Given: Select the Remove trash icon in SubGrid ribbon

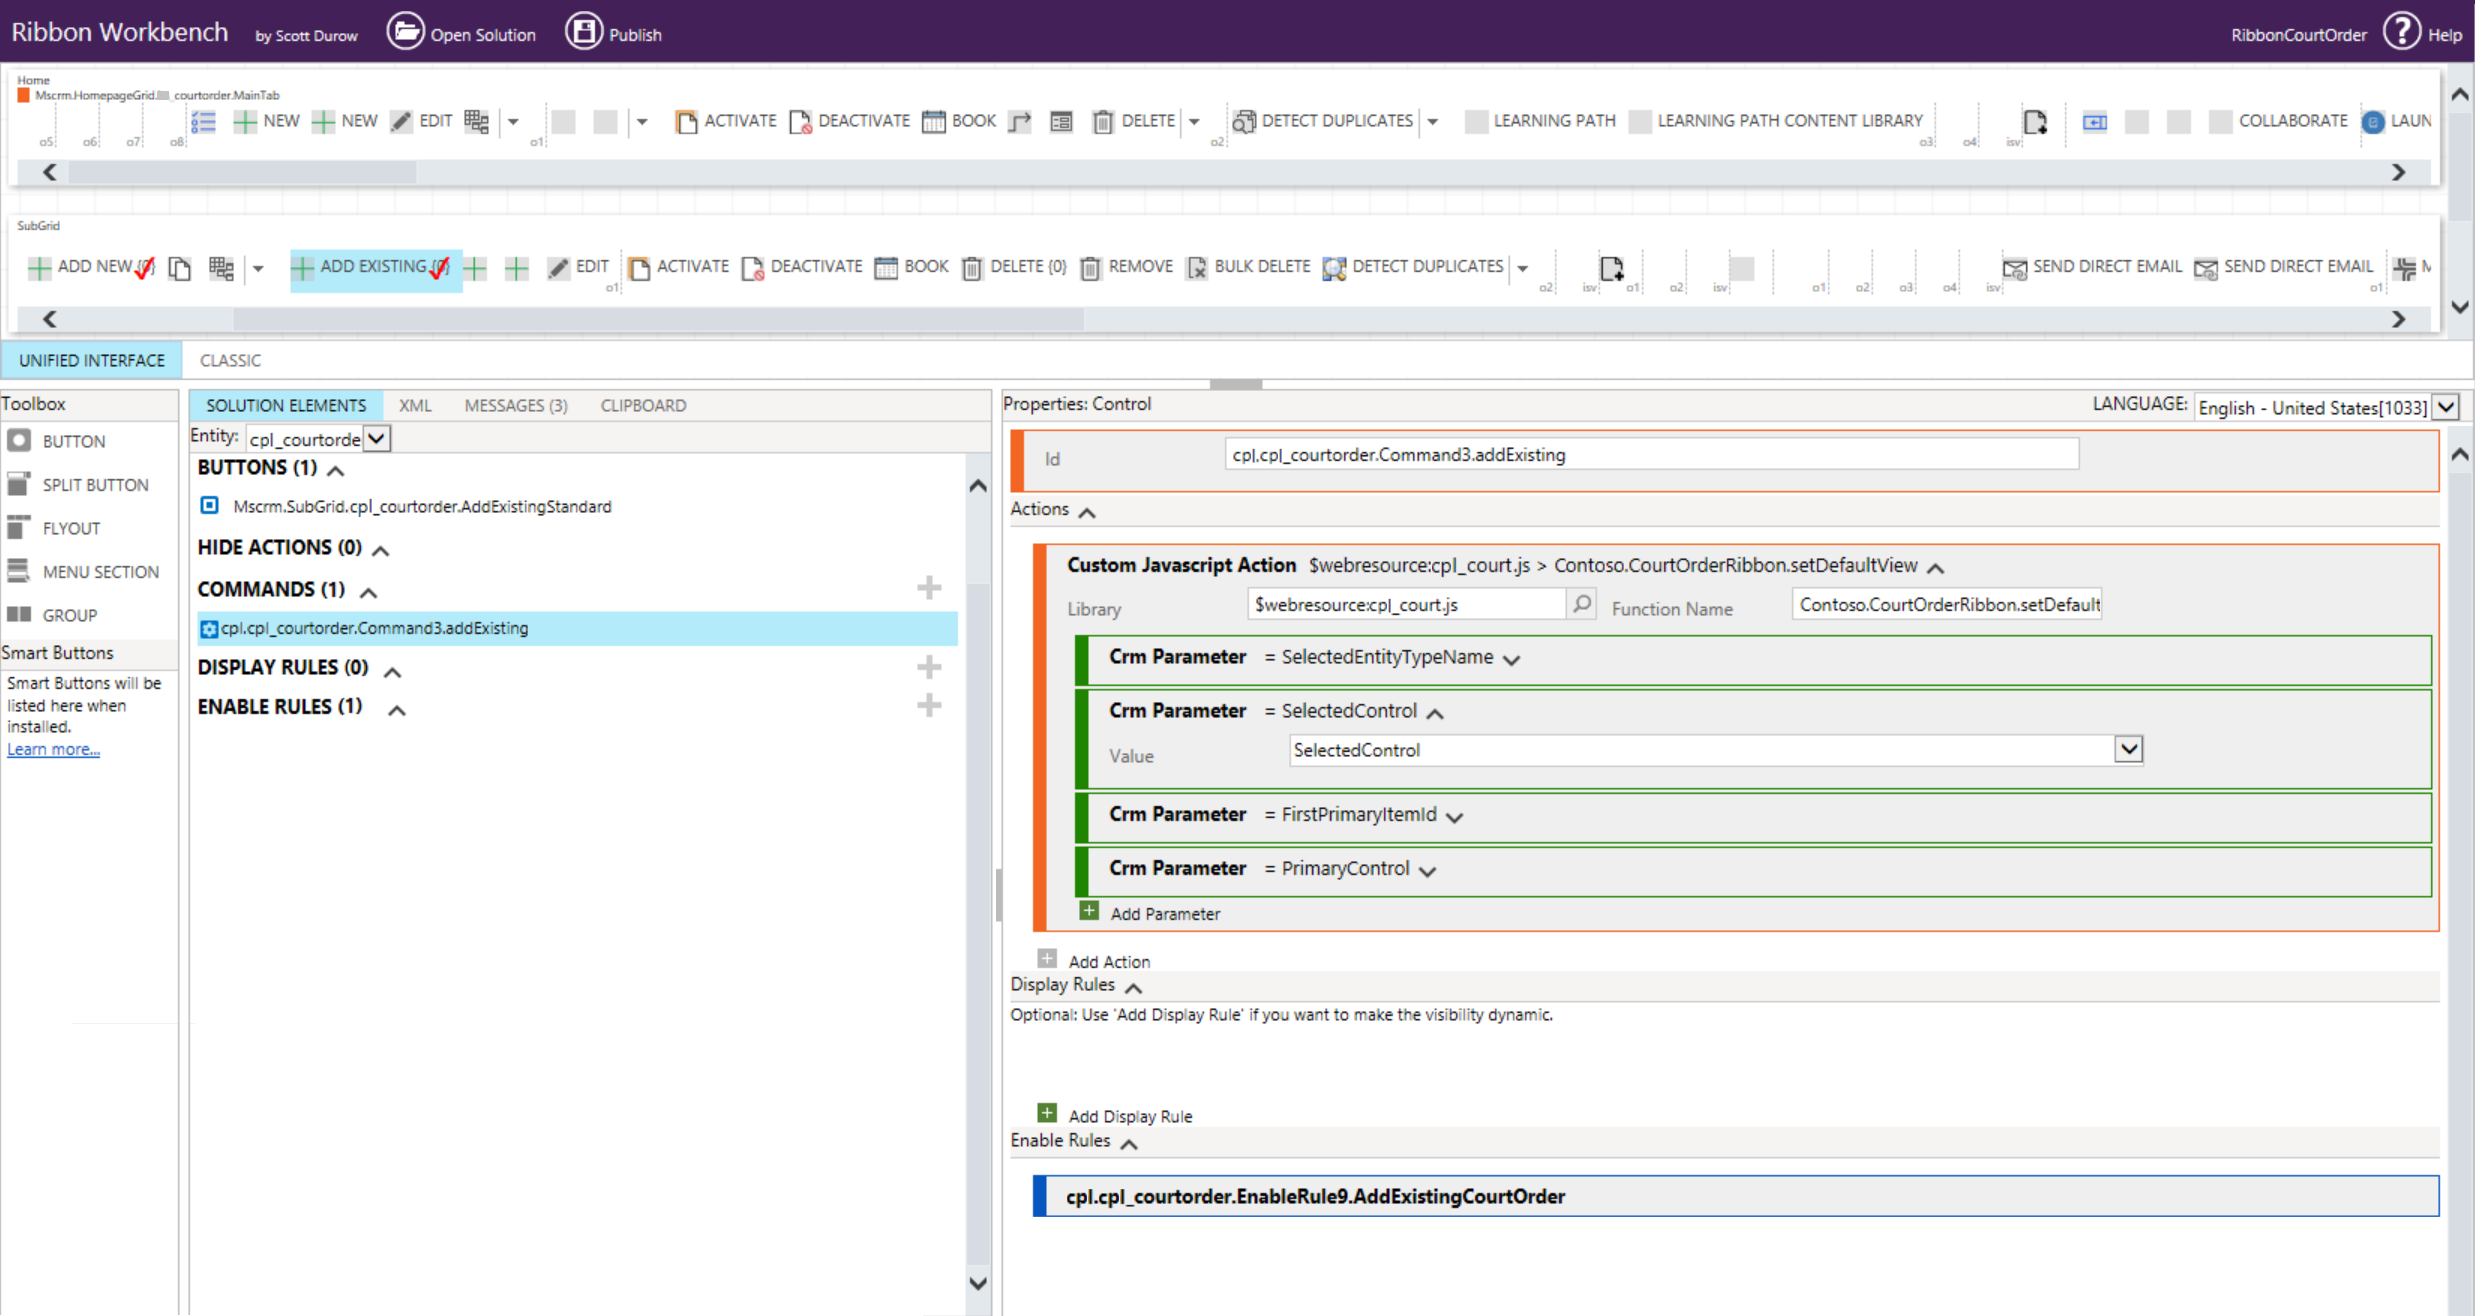Looking at the screenshot, I should (x=1091, y=267).
